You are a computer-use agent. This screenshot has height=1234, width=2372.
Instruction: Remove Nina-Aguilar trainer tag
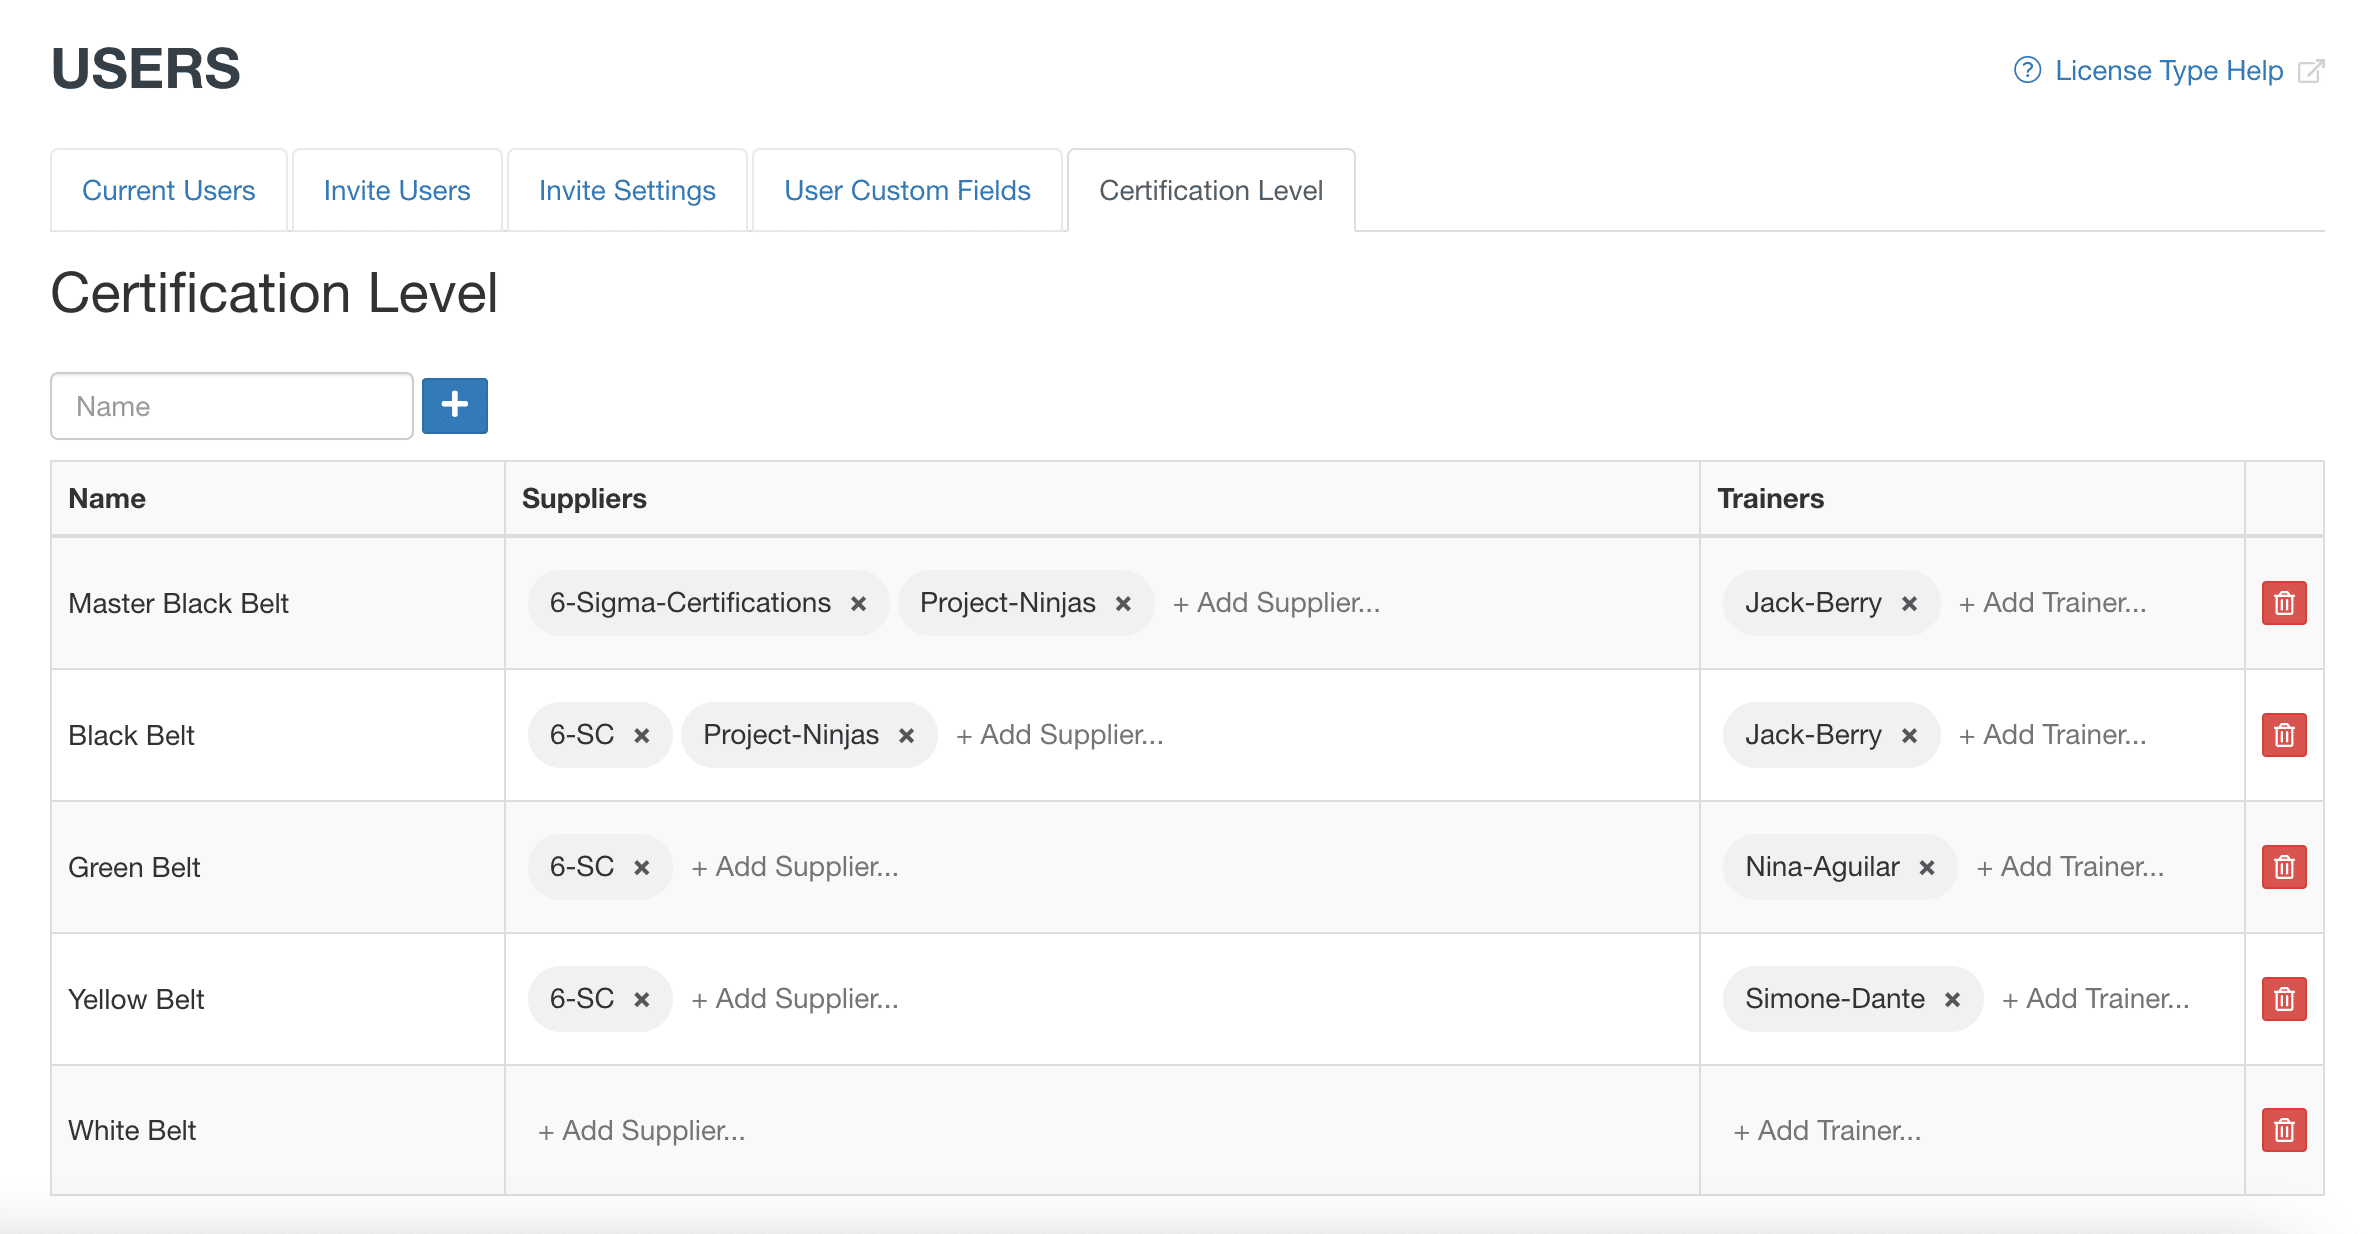pyautogui.click(x=1927, y=868)
